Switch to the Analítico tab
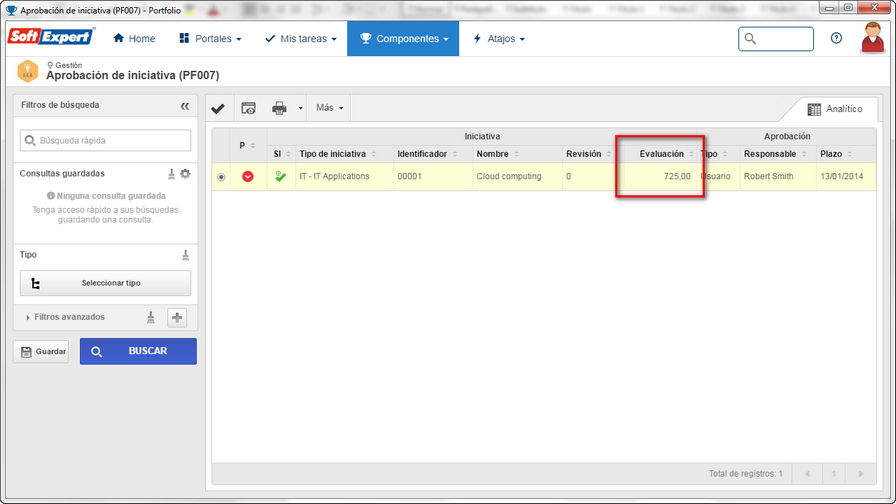Image resolution: width=896 pixels, height=504 pixels. (835, 109)
